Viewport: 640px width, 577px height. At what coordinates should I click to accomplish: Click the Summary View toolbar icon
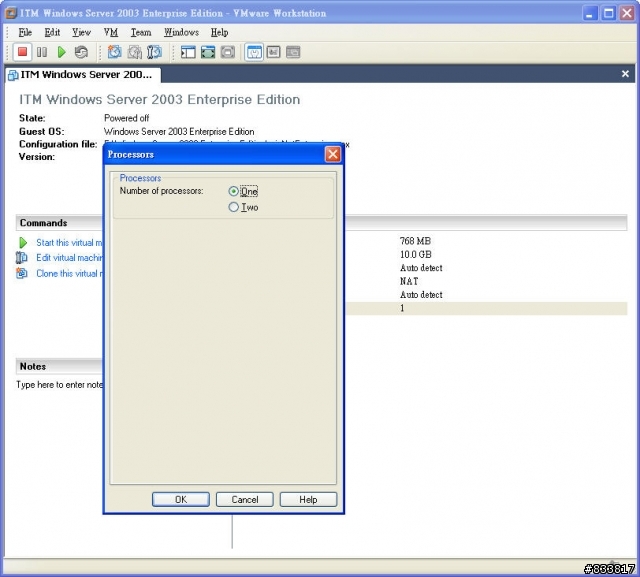point(254,52)
